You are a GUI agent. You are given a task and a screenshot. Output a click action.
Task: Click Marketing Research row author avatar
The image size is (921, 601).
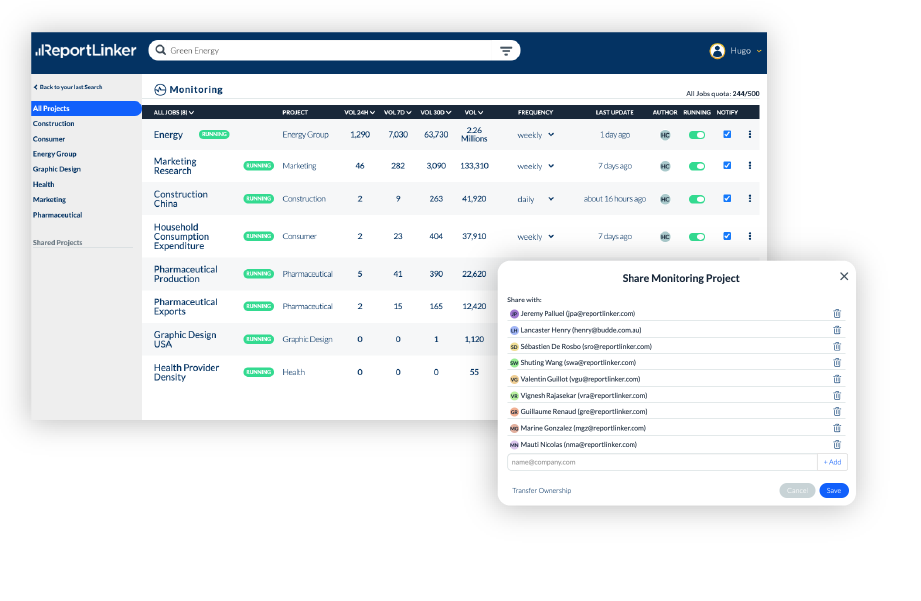click(x=665, y=166)
